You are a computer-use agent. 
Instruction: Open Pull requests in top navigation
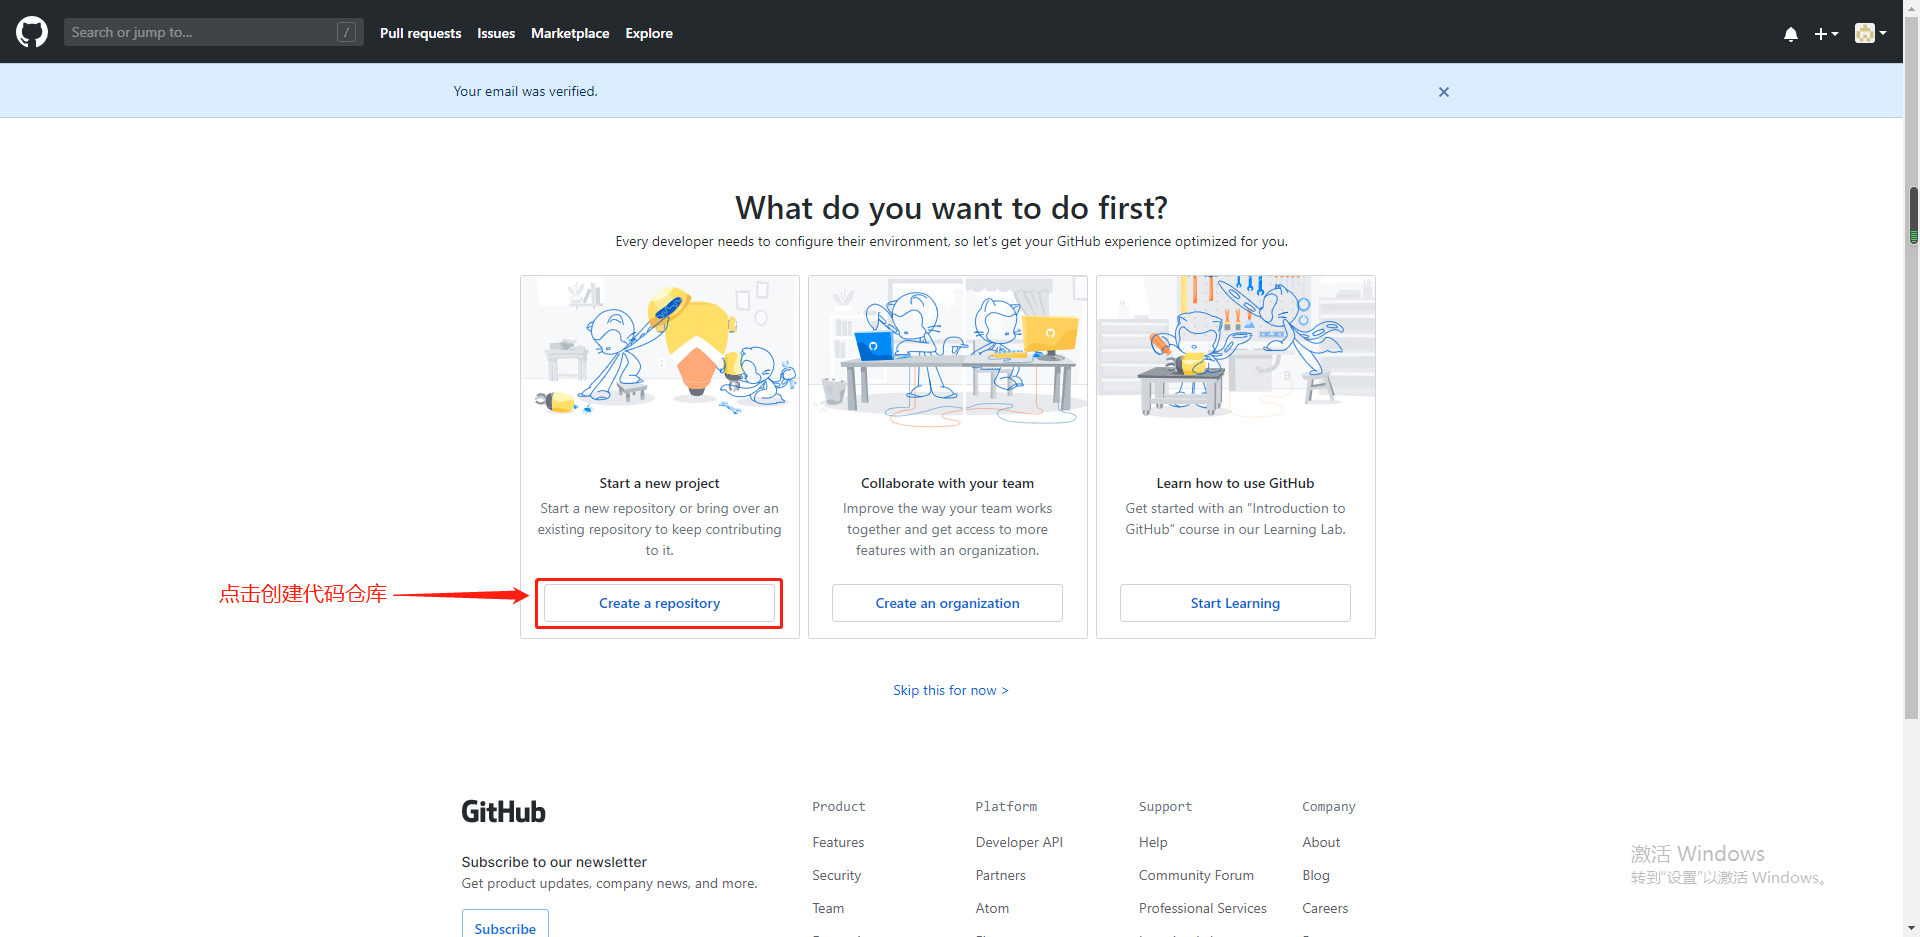[420, 33]
